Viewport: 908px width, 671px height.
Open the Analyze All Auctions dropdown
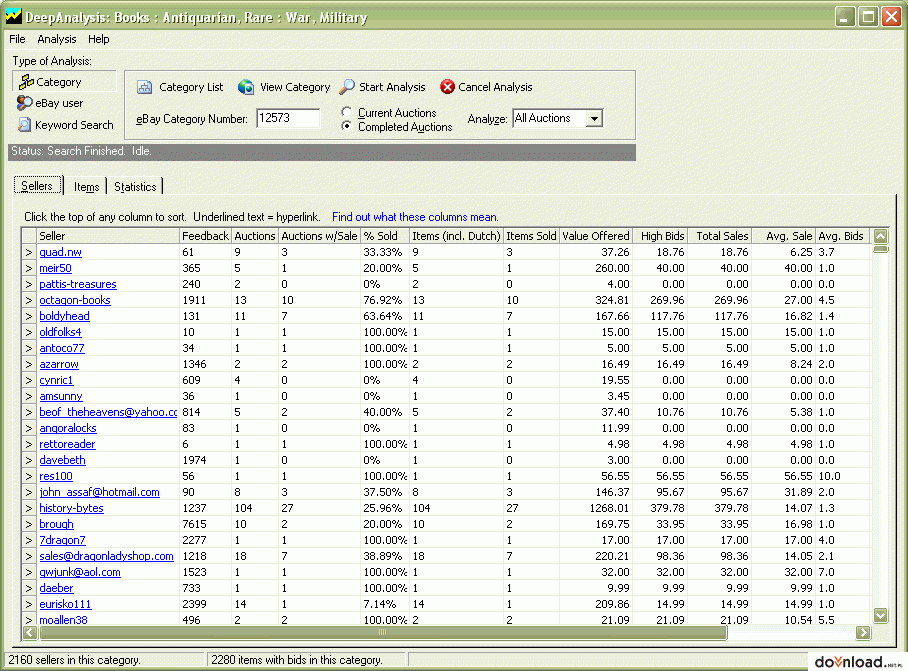(594, 119)
